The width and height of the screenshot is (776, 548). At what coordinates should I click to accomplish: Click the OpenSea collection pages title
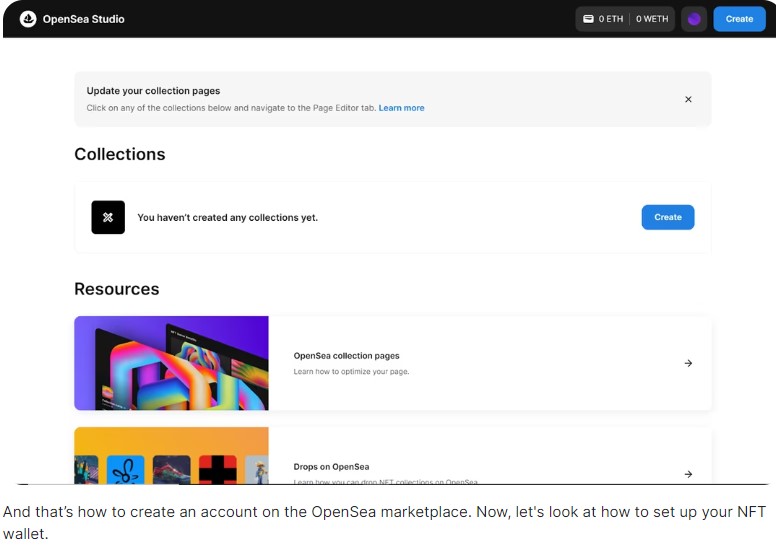click(x=346, y=356)
